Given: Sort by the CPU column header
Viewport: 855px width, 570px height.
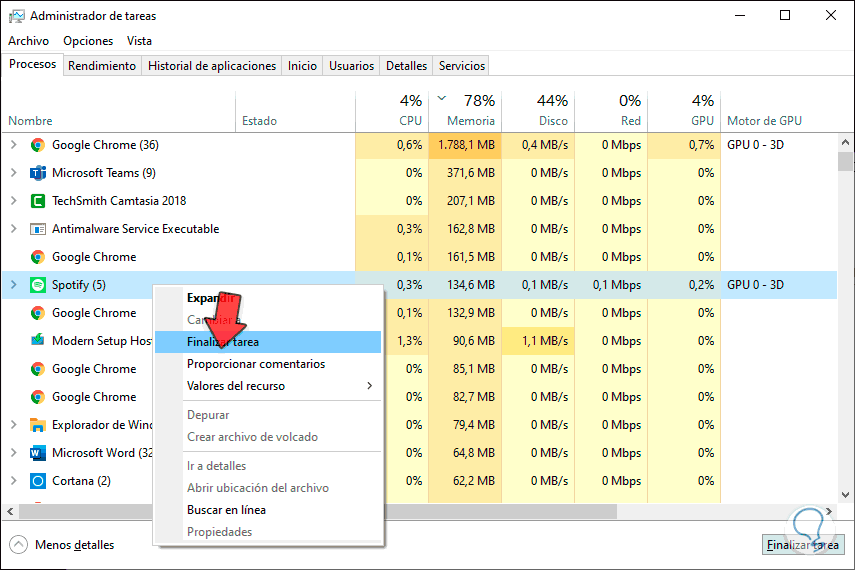Looking at the screenshot, I should click(392, 112).
